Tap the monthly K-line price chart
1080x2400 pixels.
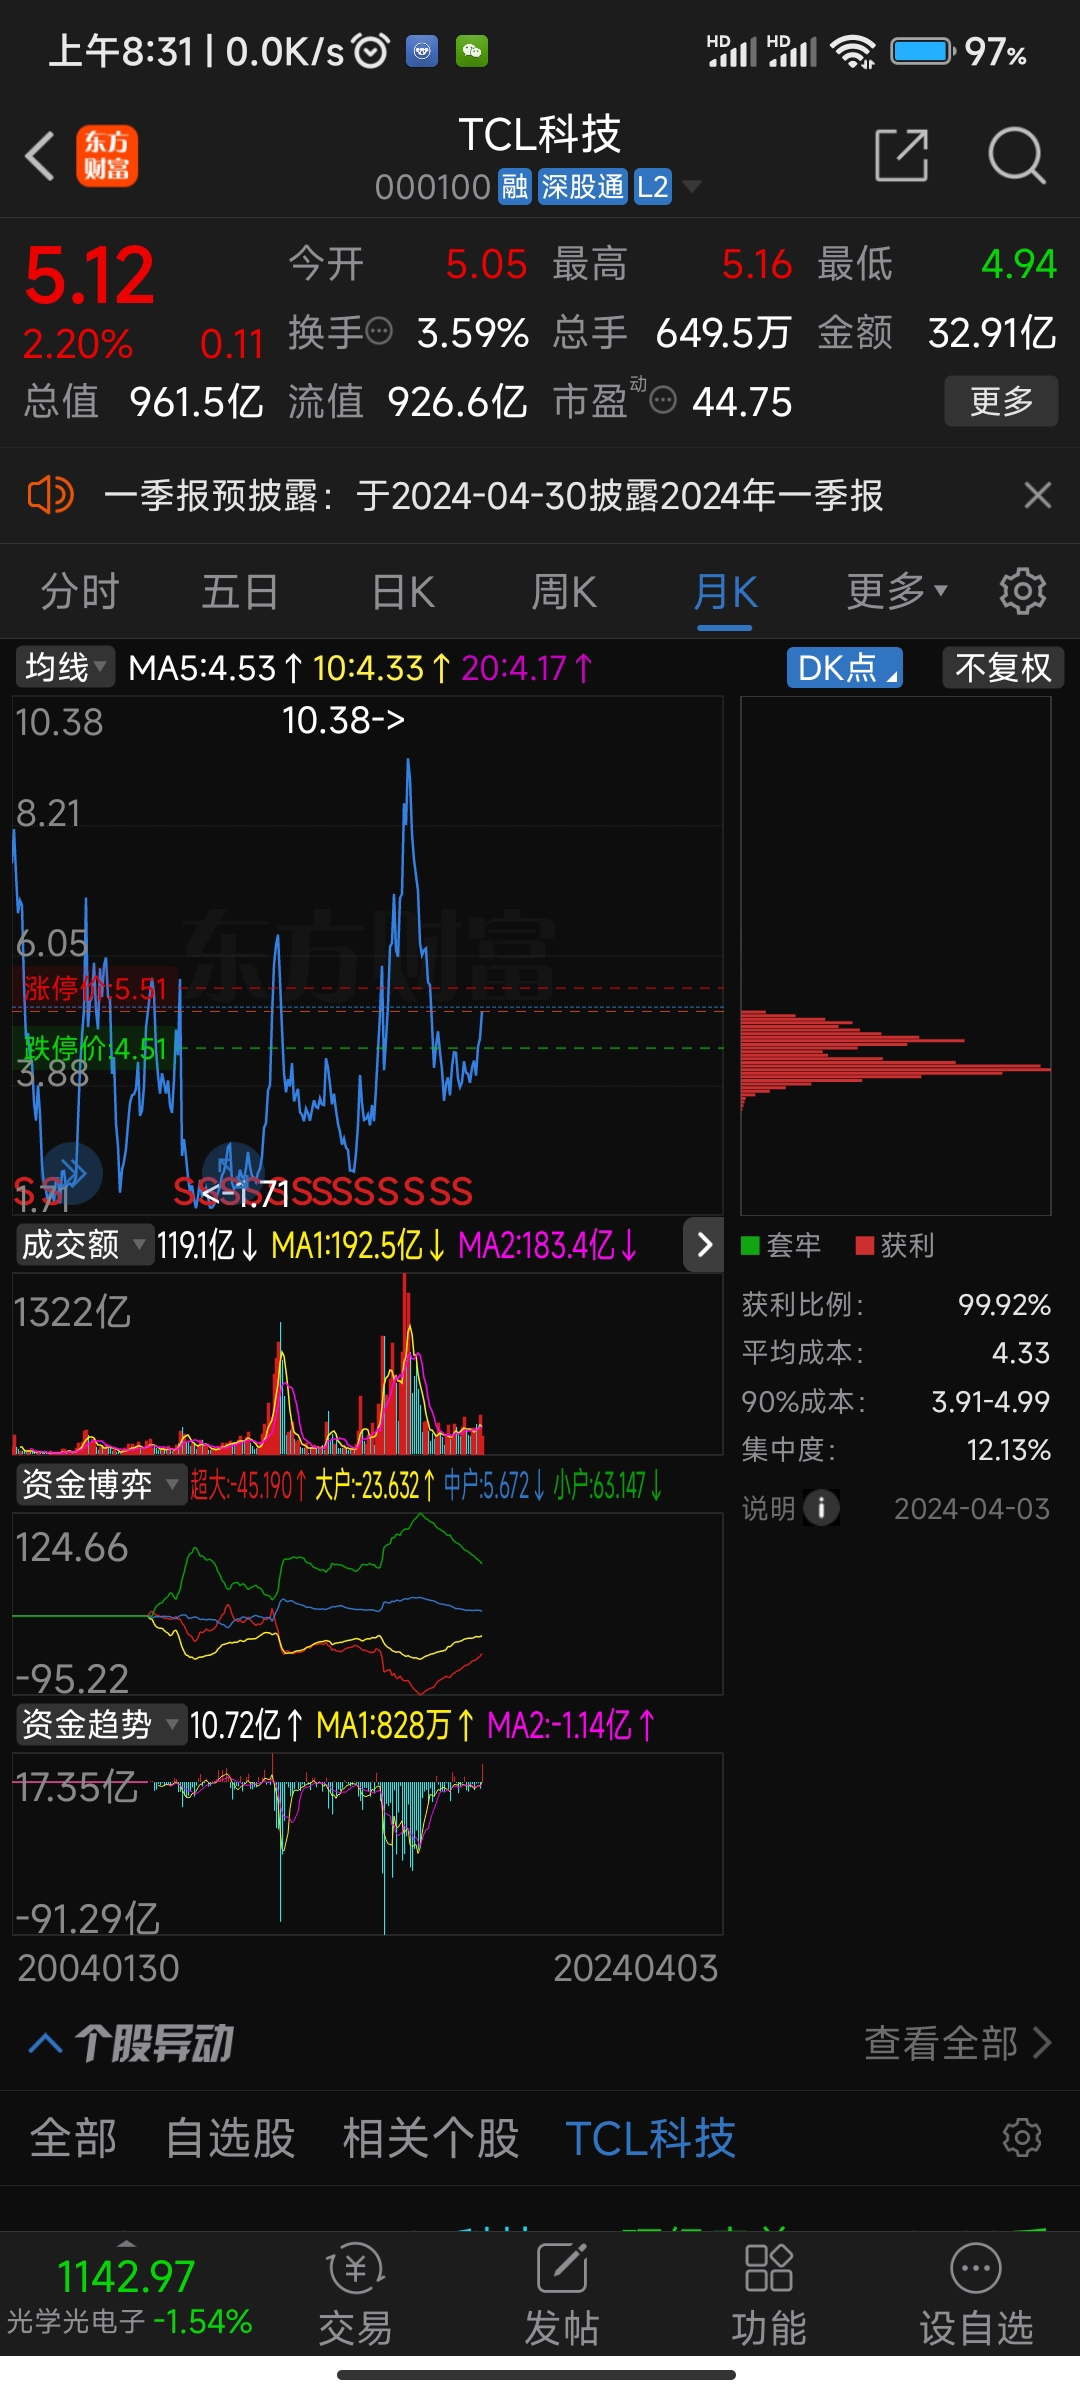(367, 955)
